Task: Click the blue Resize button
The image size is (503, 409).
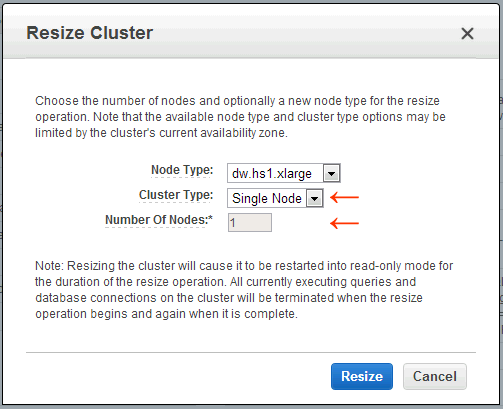Action: point(362,376)
